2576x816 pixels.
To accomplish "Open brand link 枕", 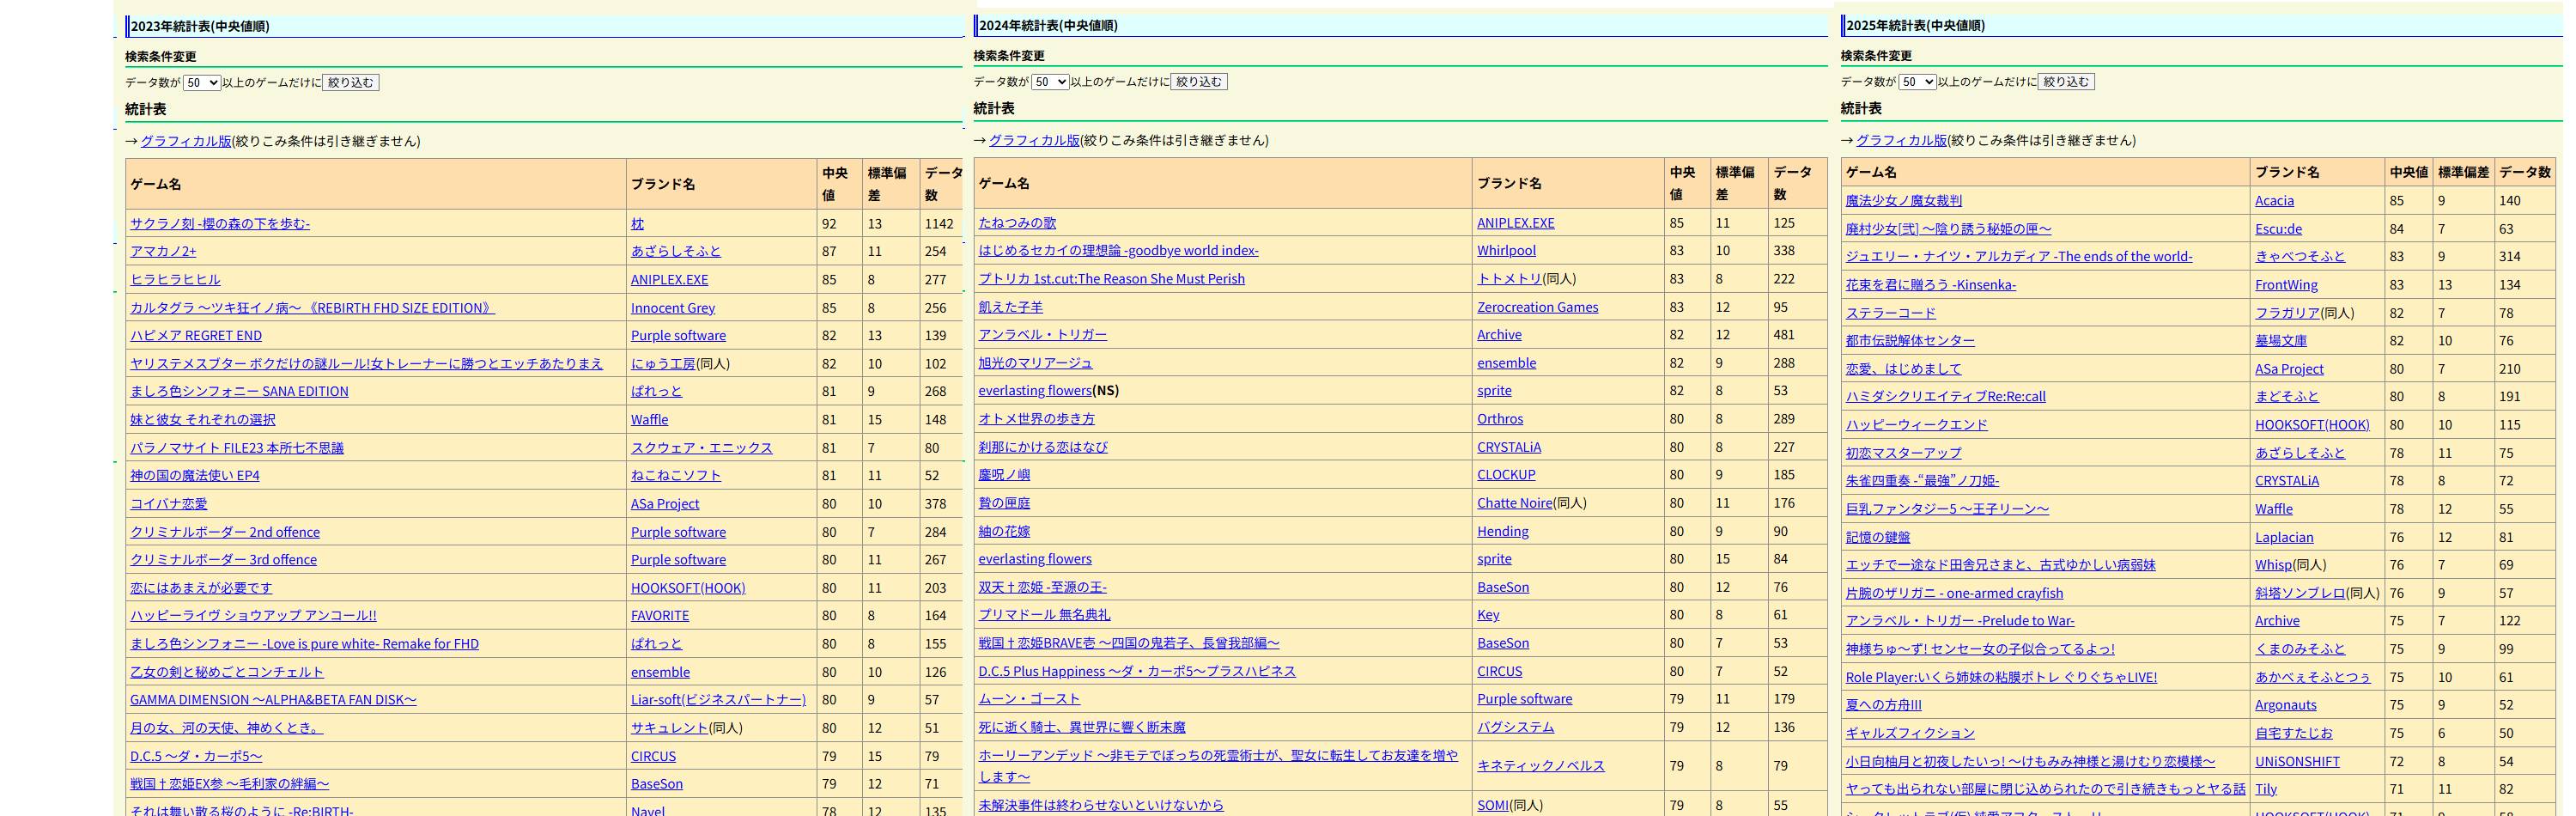I will (x=637, y=224).
